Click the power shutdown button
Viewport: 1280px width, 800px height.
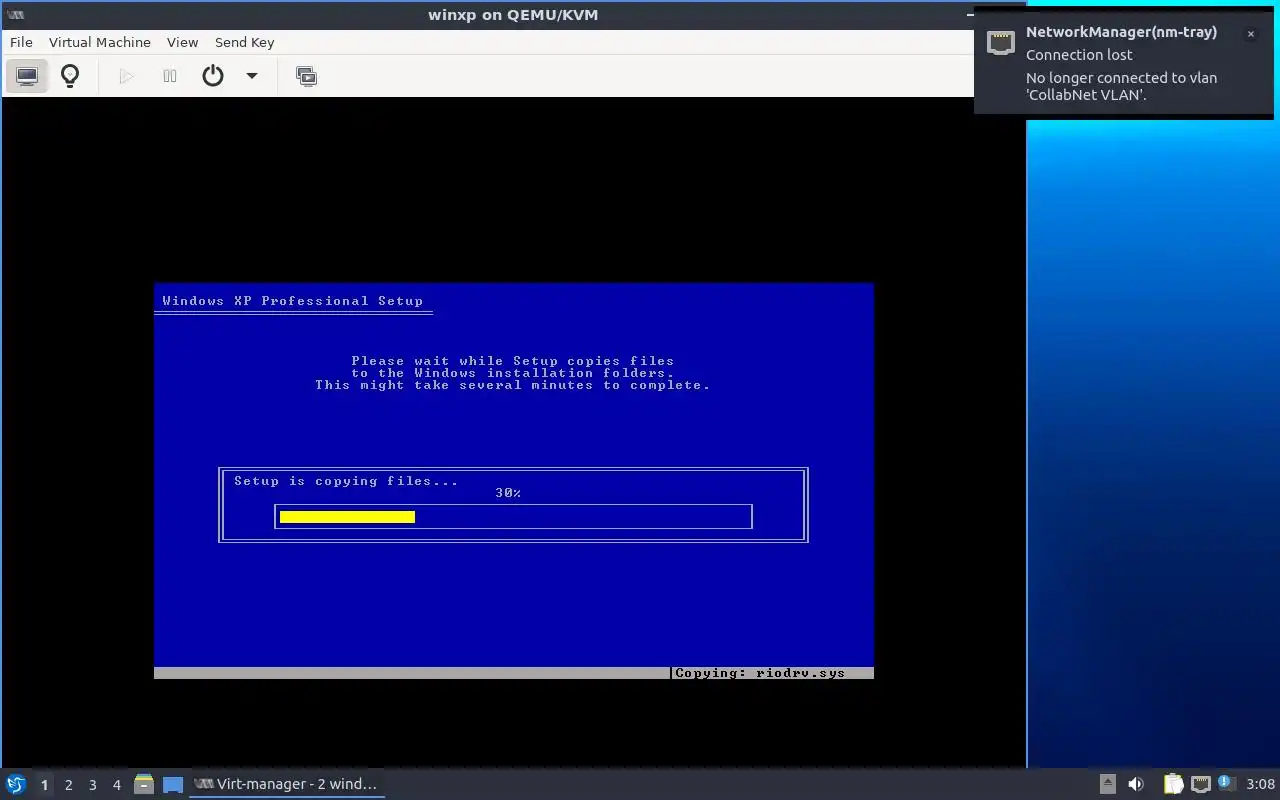(213, 76)
